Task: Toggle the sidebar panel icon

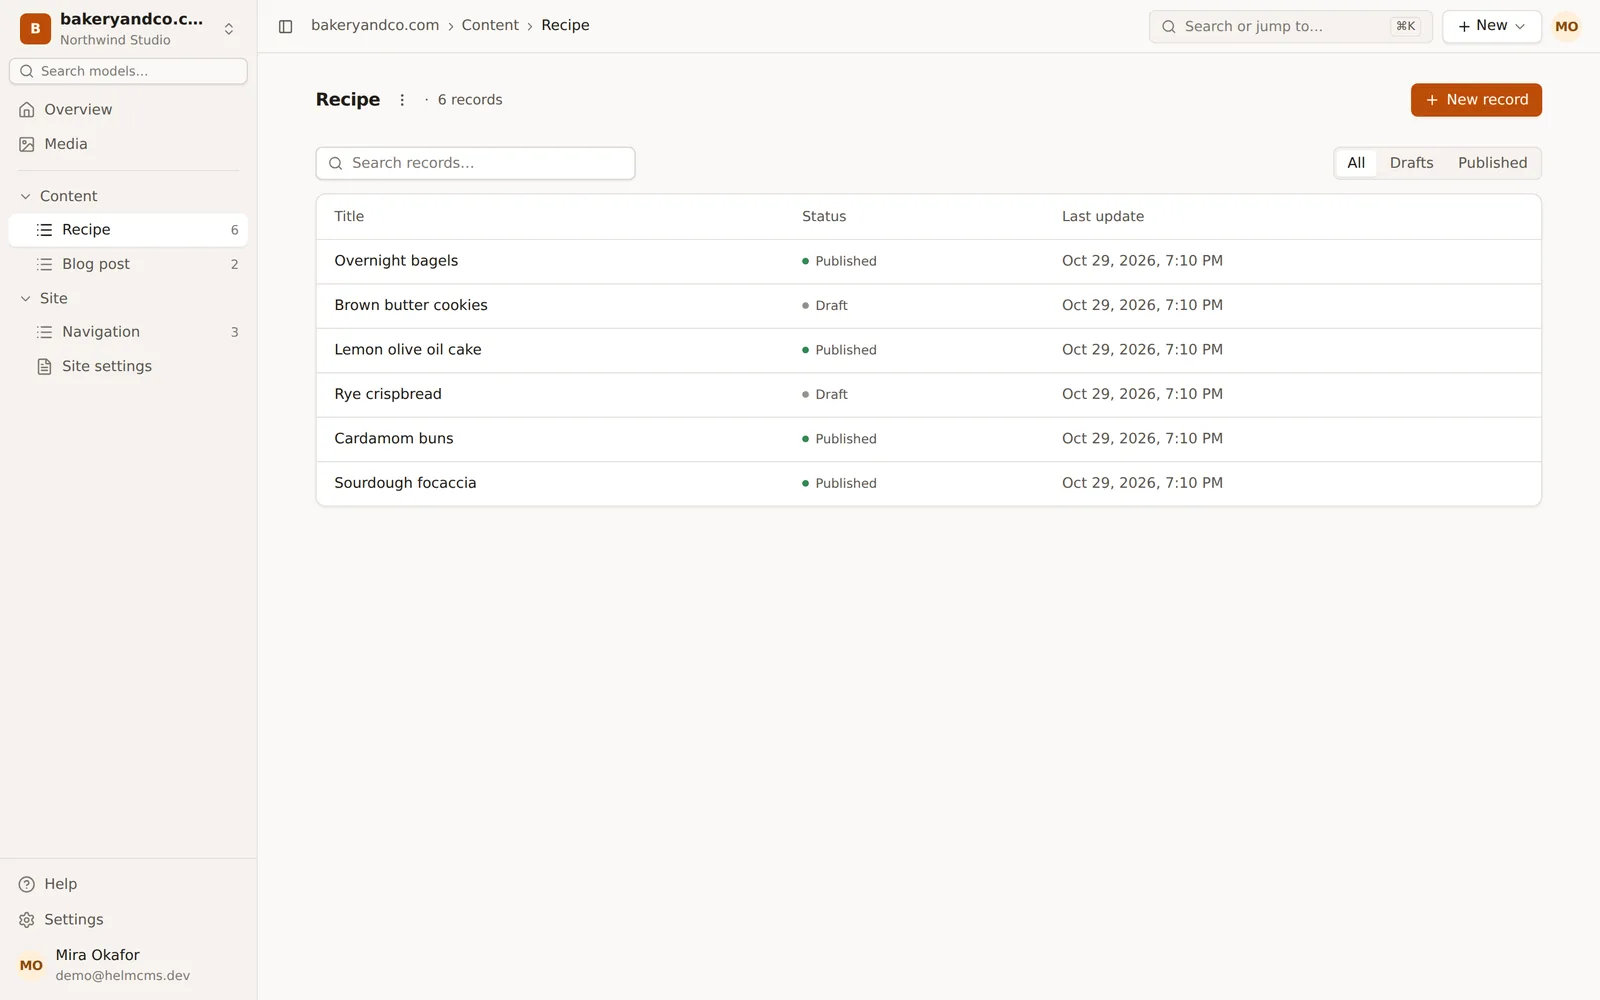Action: [x=285, y=26]
